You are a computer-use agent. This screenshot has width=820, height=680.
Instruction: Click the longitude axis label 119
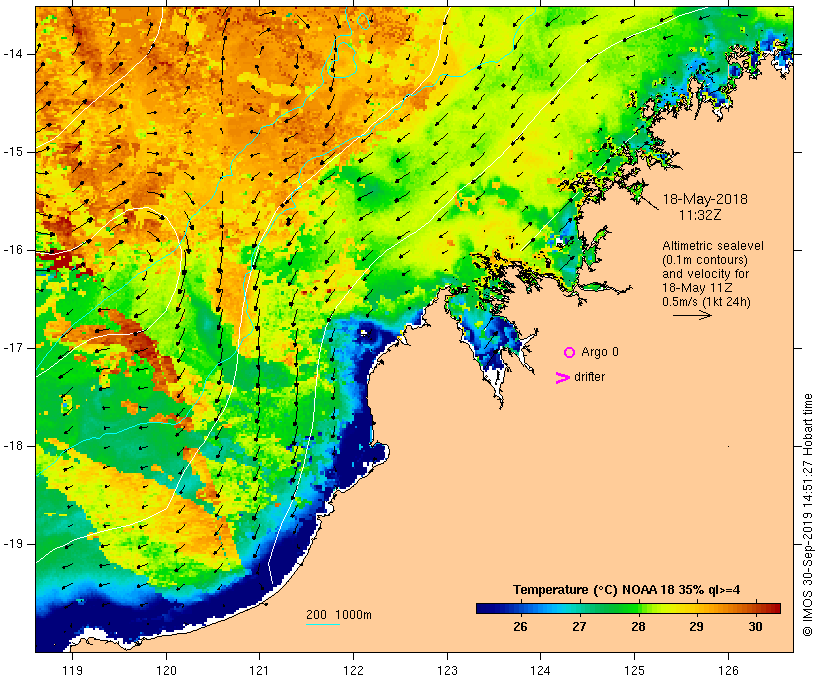point(72,670)
